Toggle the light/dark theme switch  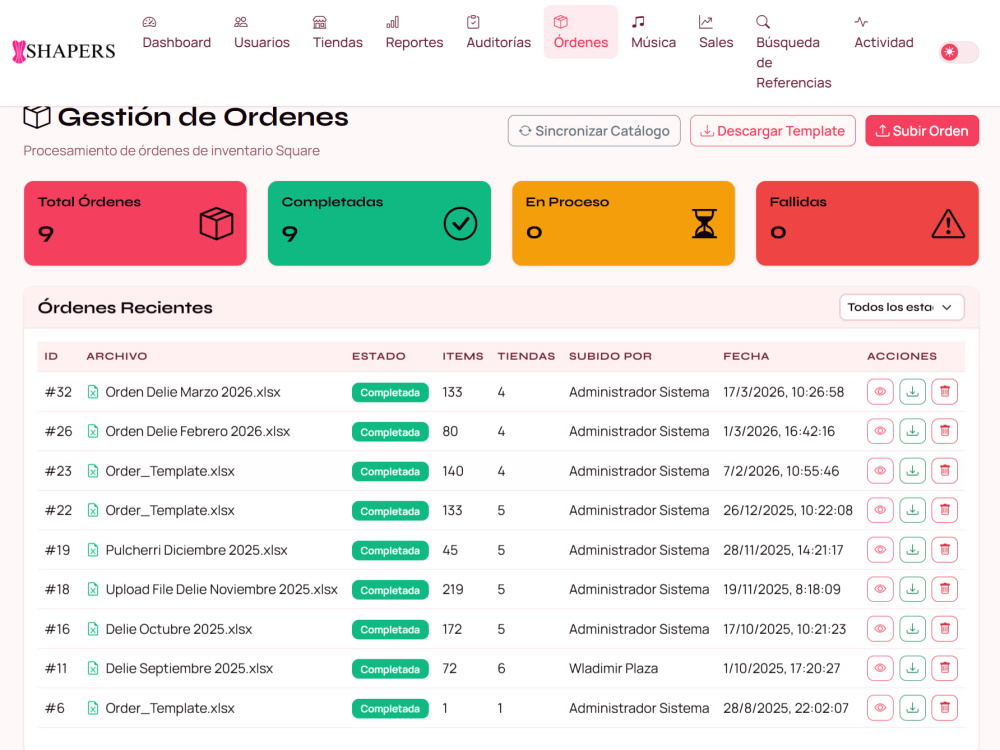[959, 52]
